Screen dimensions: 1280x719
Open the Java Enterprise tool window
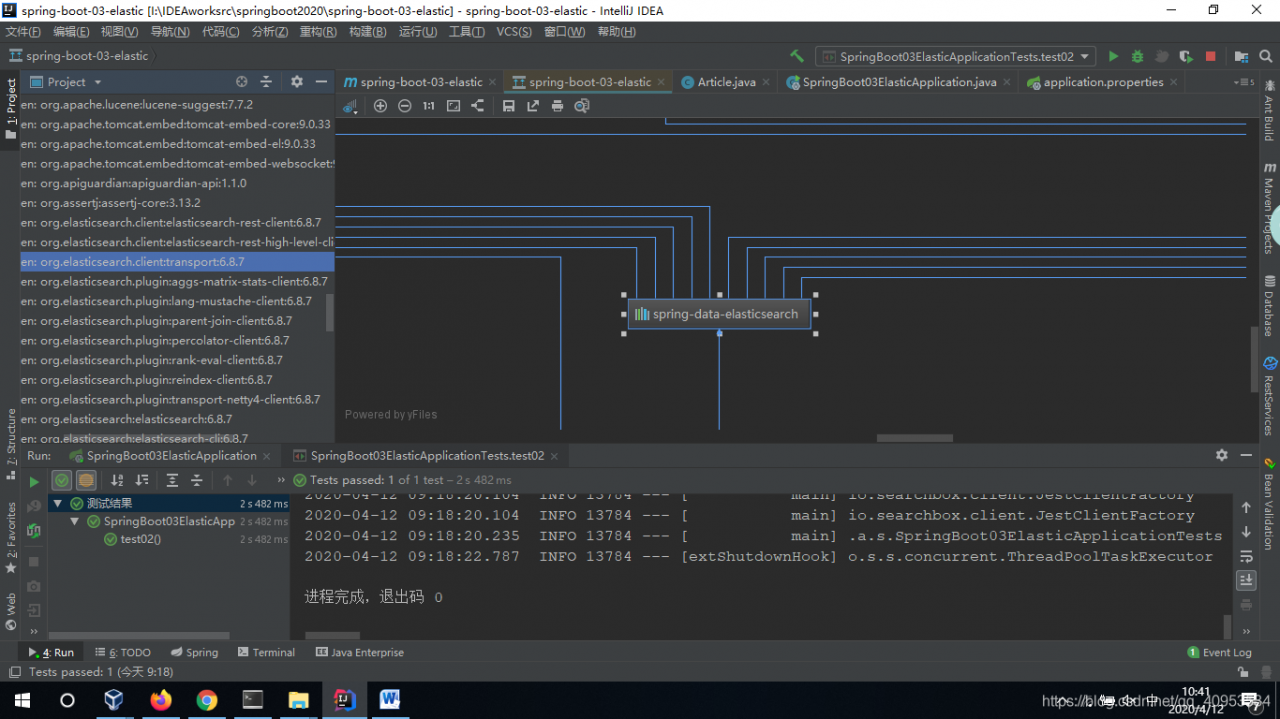pyautogui.click(x=360, y=652)
